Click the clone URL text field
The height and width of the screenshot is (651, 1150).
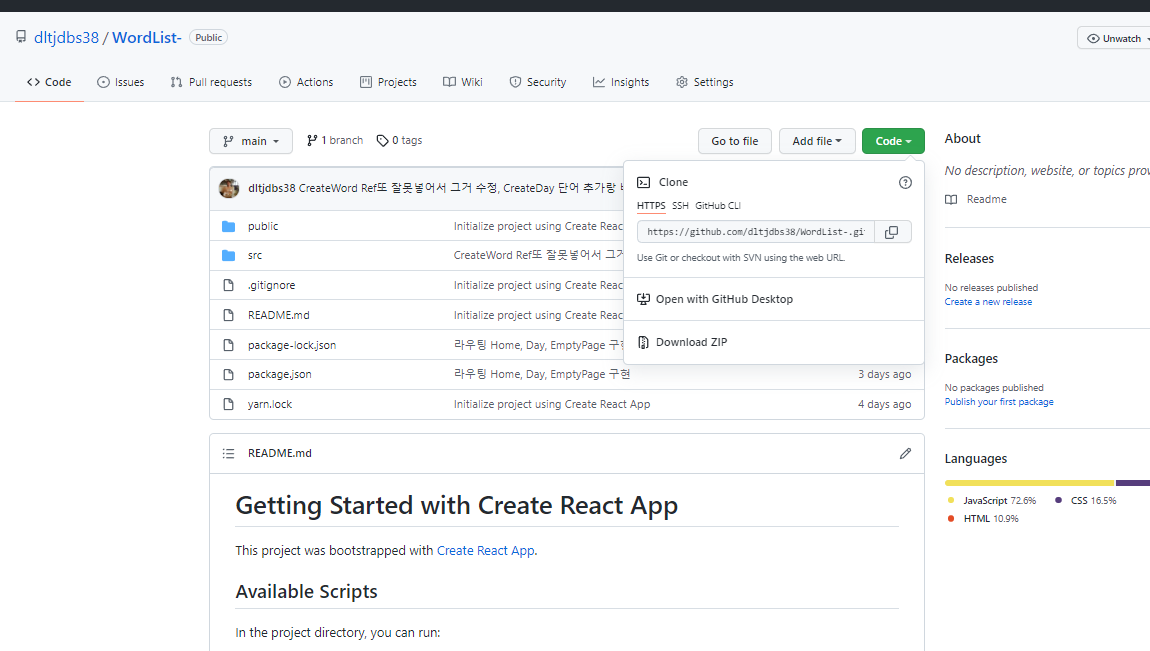(756, 232)
